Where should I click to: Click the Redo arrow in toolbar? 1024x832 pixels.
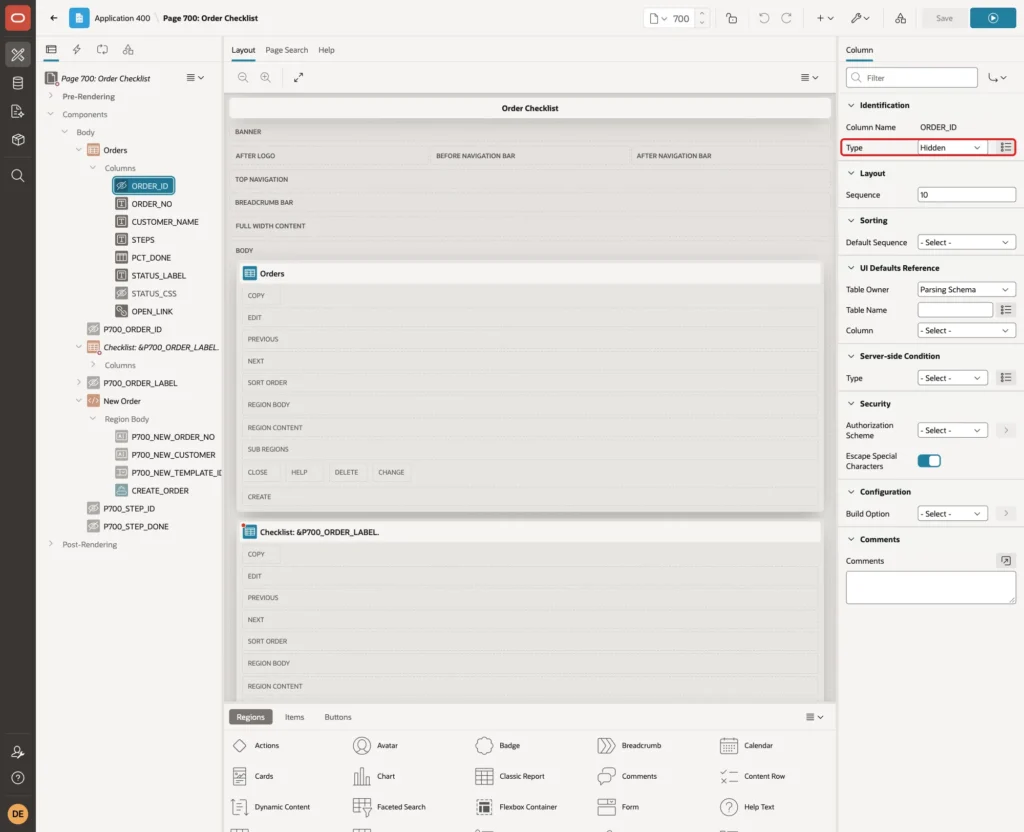[786, 18]
